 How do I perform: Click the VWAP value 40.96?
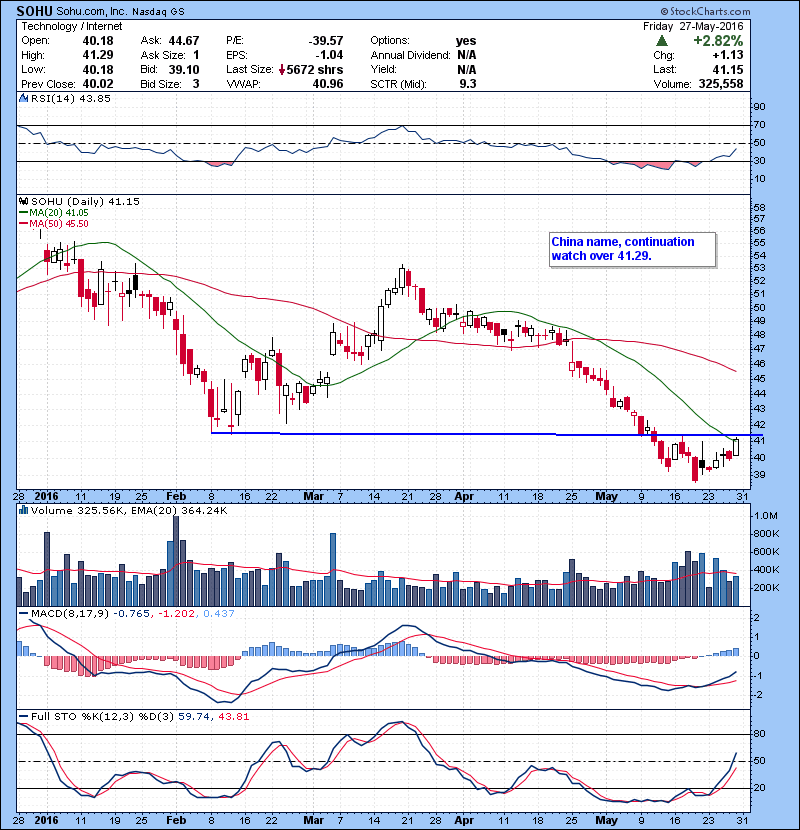coord(328,84)
